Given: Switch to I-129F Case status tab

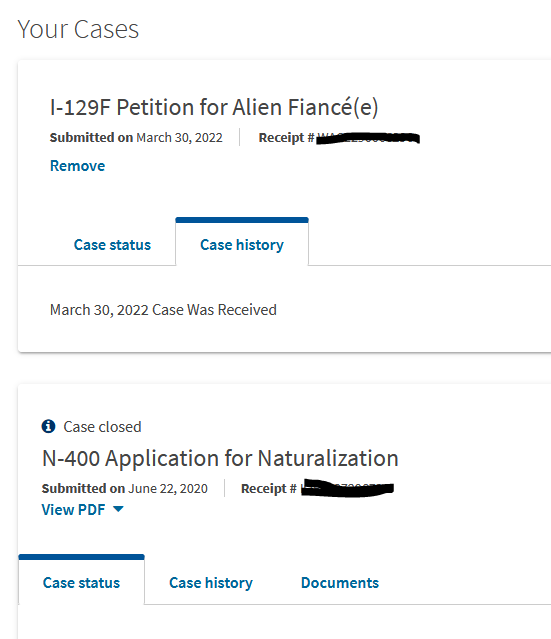Looking at the screenshot, I should (112, 245).
